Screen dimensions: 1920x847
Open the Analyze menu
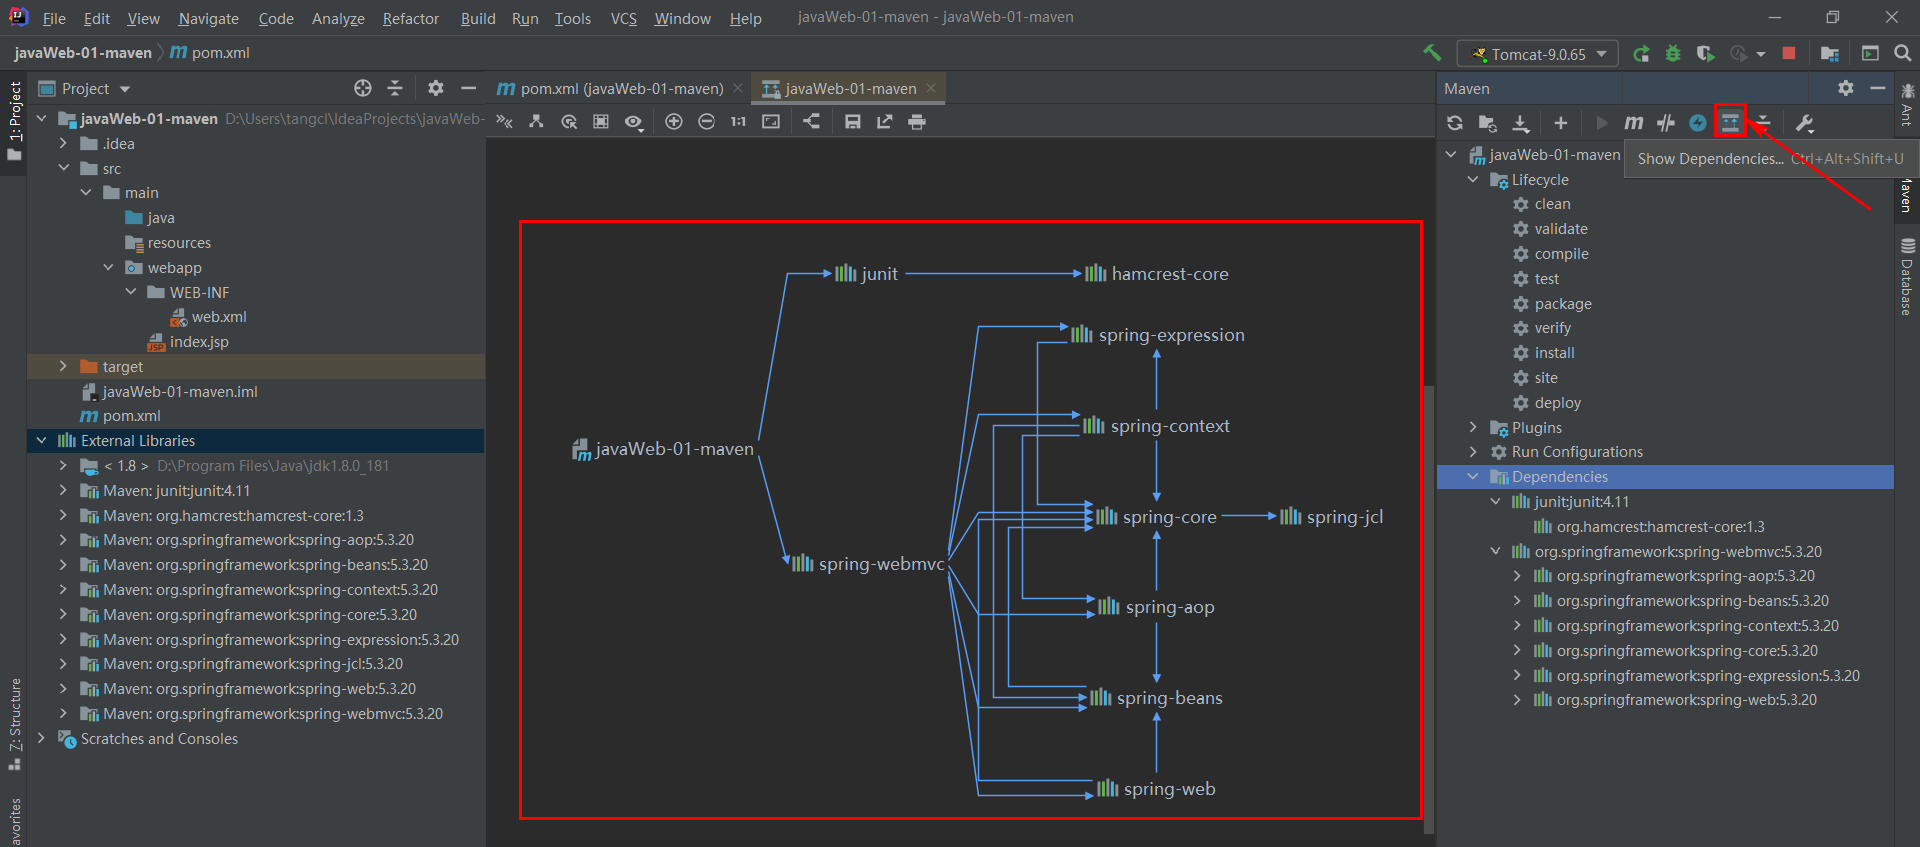pyautogui.click(x=338, y=18)
